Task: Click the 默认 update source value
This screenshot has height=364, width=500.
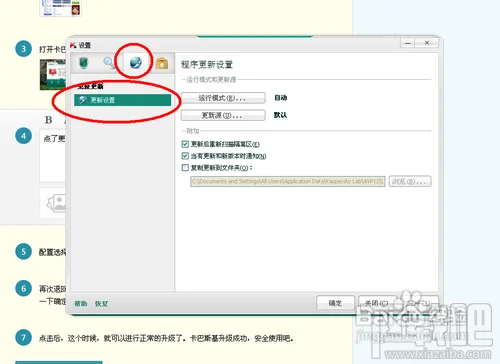Action: coord(280,115)
